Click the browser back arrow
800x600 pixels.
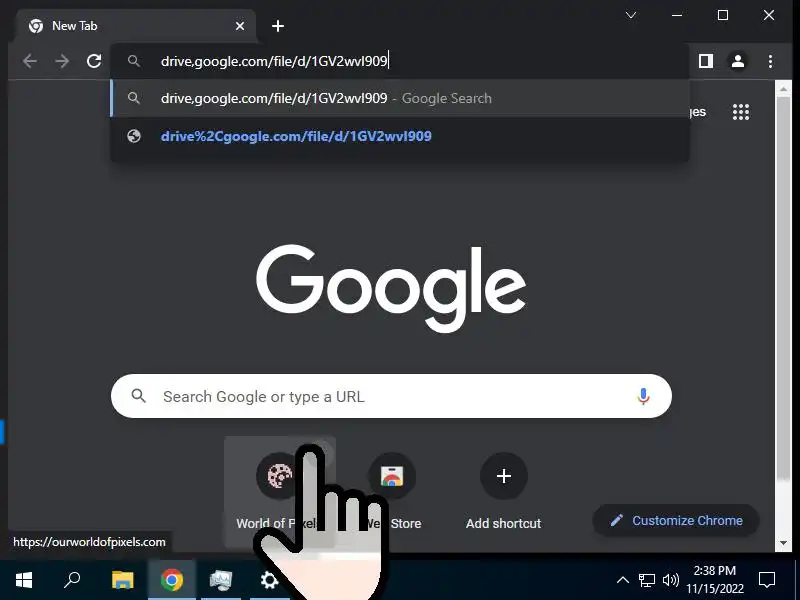[30, 61]
